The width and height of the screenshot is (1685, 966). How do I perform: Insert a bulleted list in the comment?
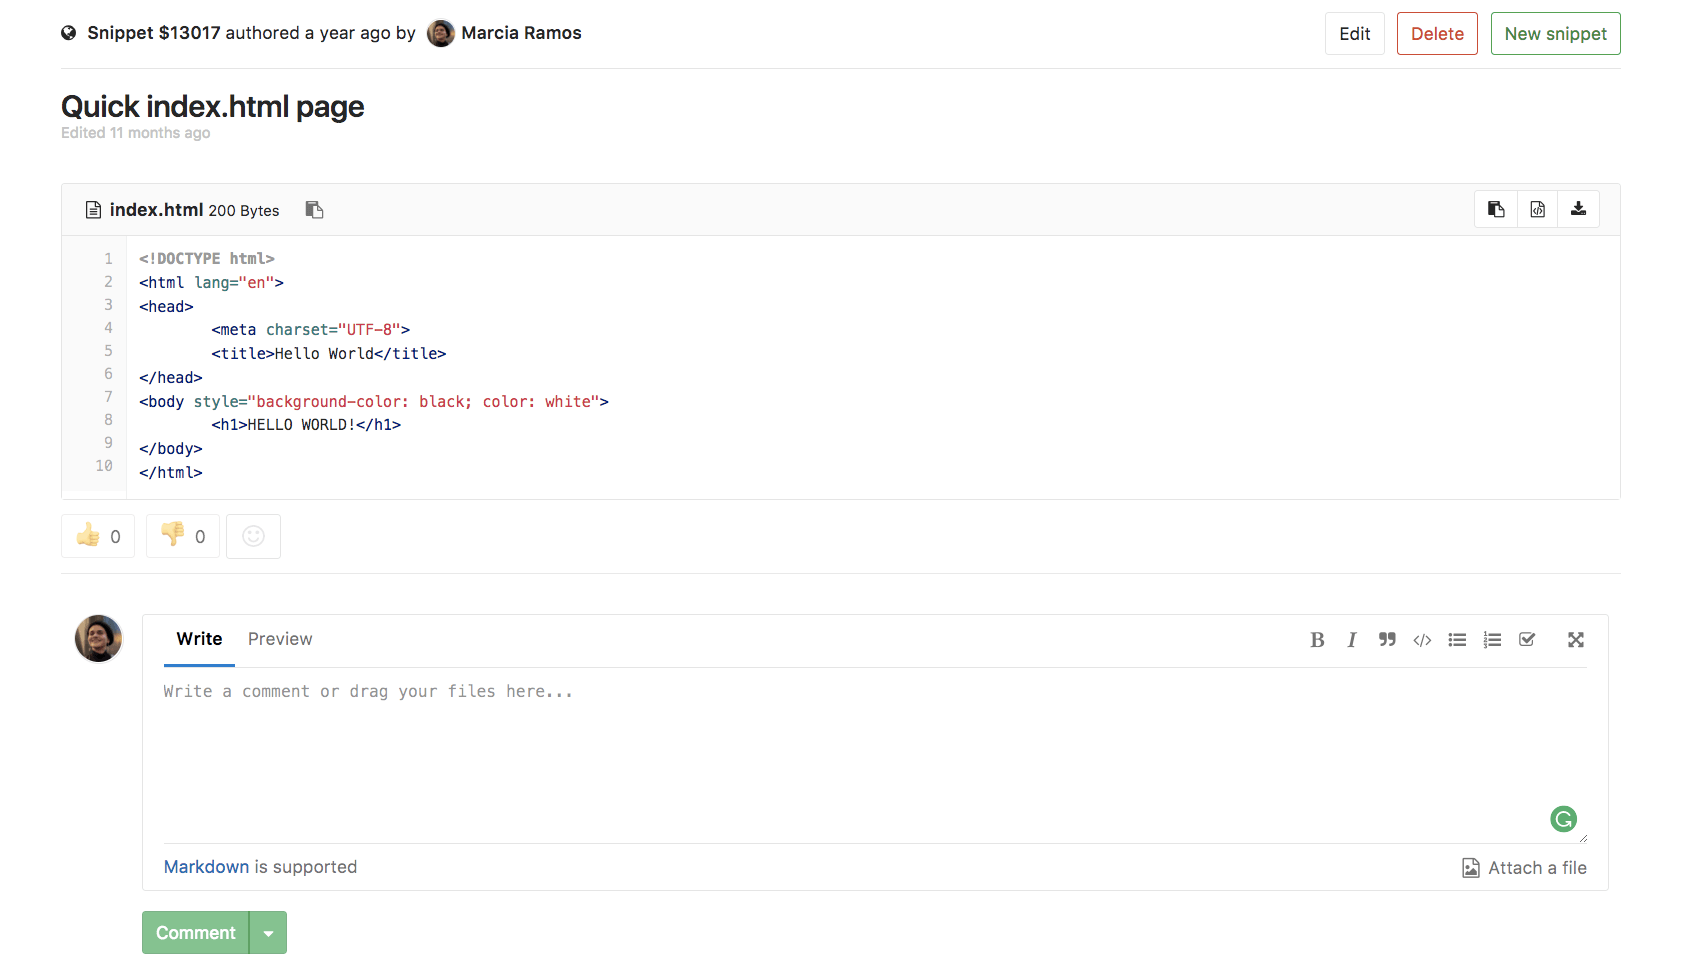(1457, 640)
